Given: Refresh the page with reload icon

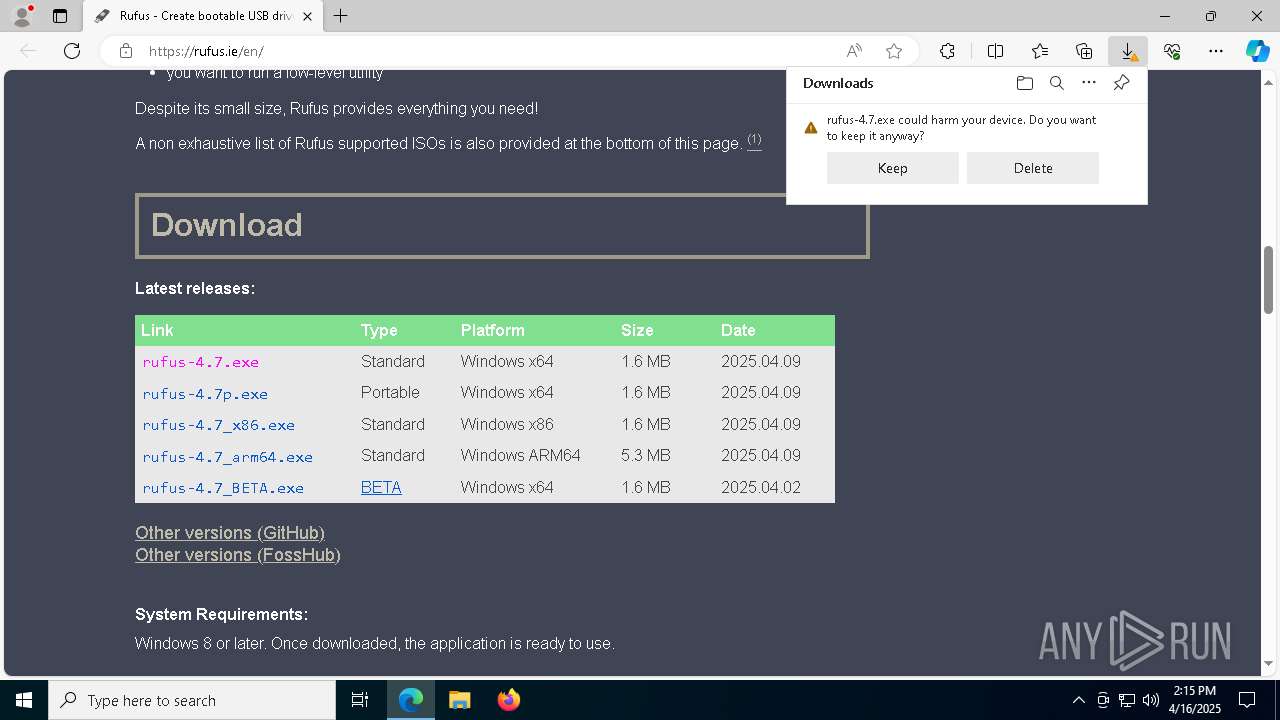Looking at the screenshot, I should point(72,51).
